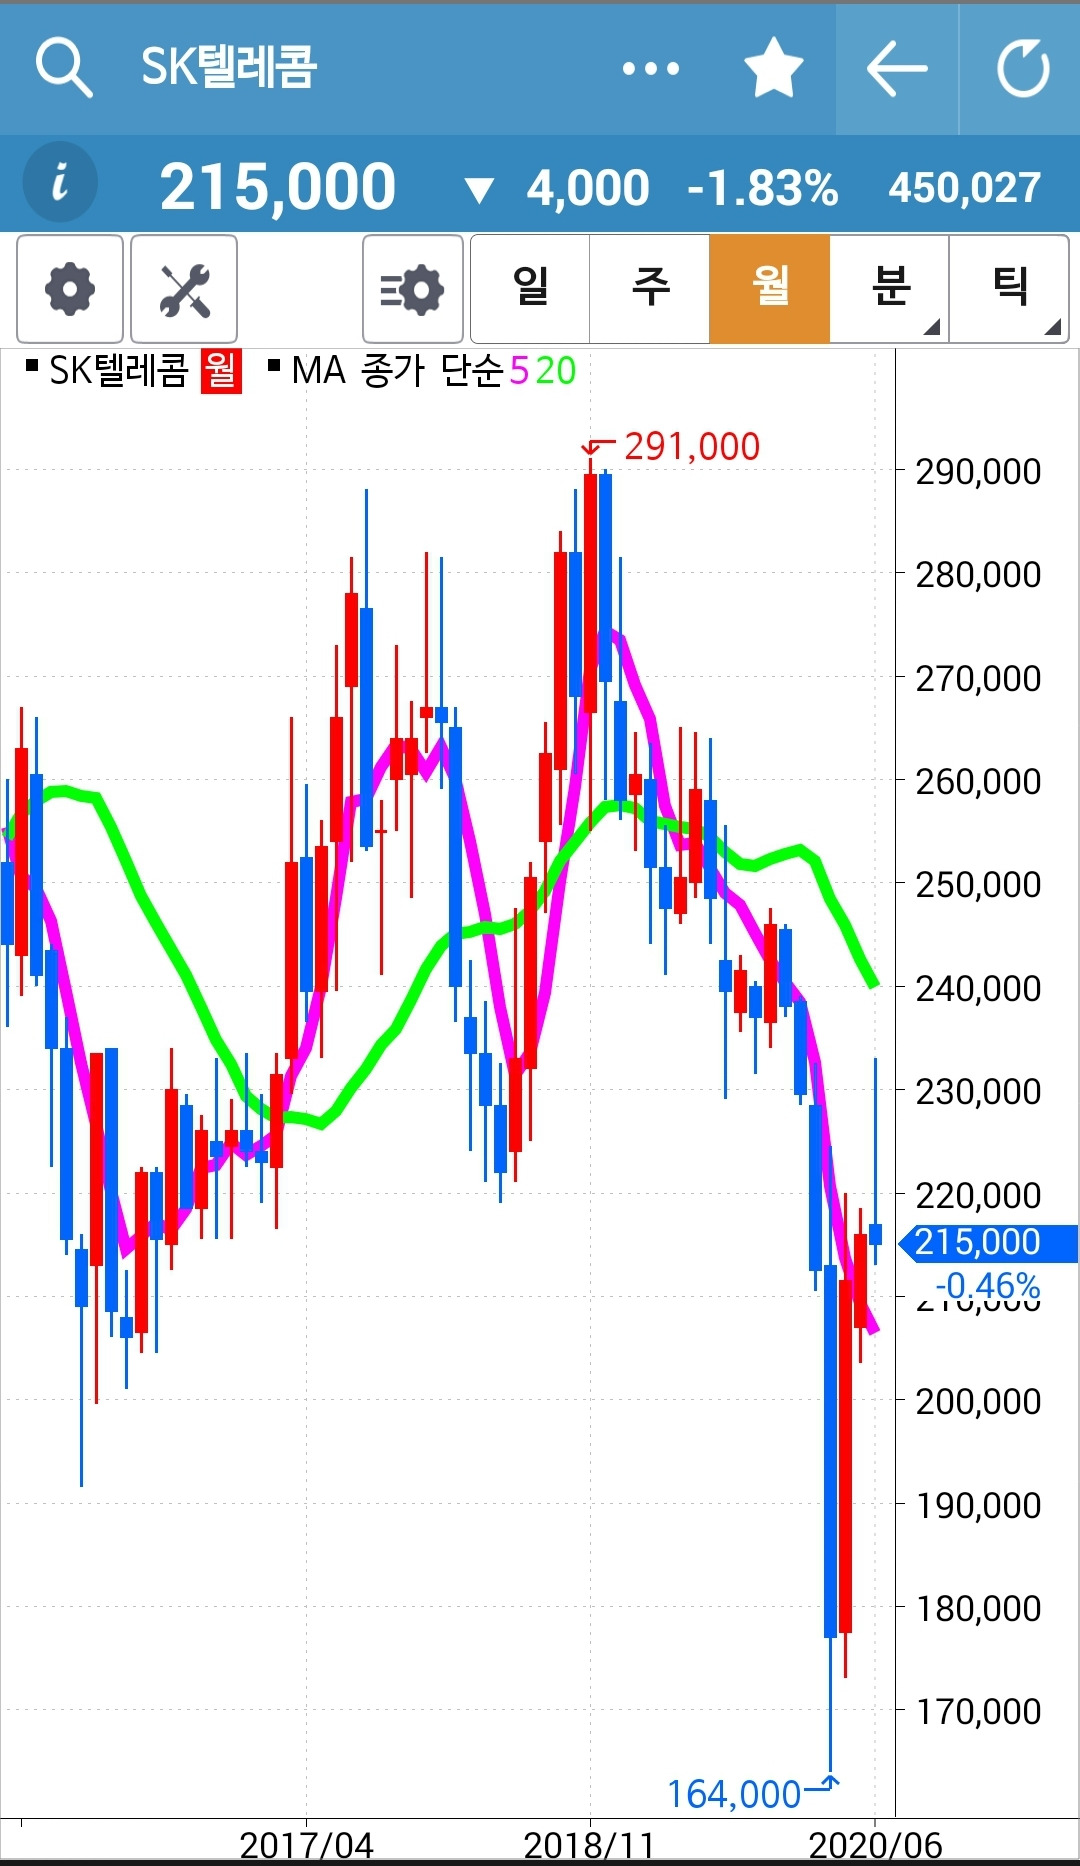Image resolution: width=1080 pixels, height=1866 pixels.
Task: Open stock info with the i icon
Action: [x=60, y=183]
